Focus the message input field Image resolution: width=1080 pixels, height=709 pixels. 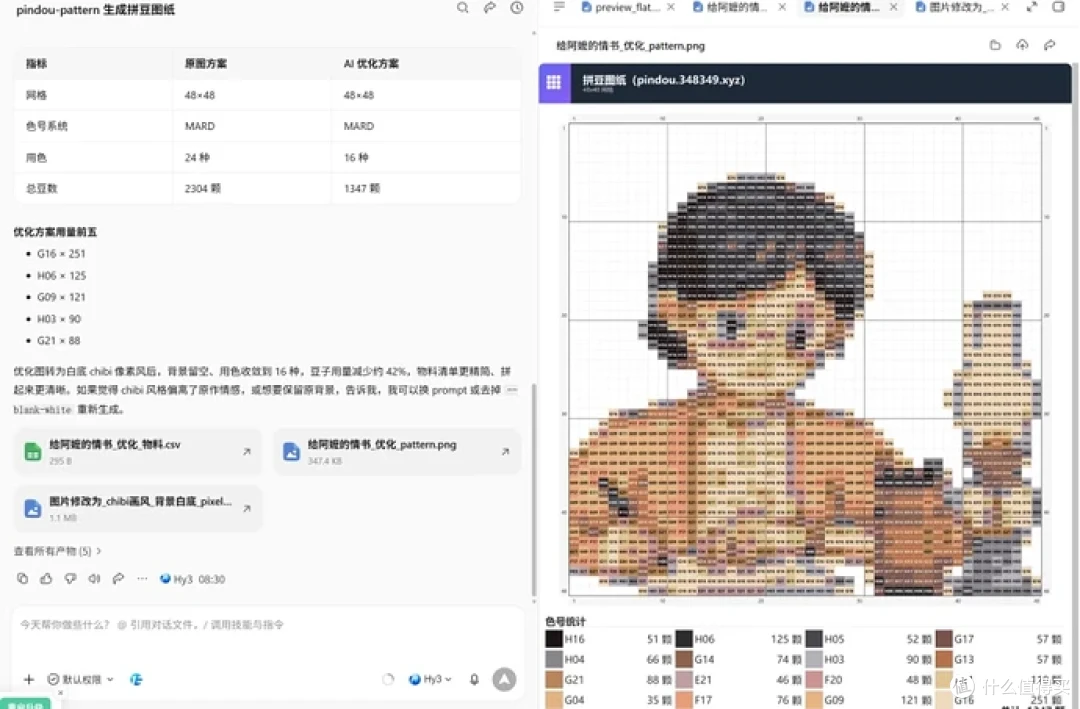(x=267, y=625)
